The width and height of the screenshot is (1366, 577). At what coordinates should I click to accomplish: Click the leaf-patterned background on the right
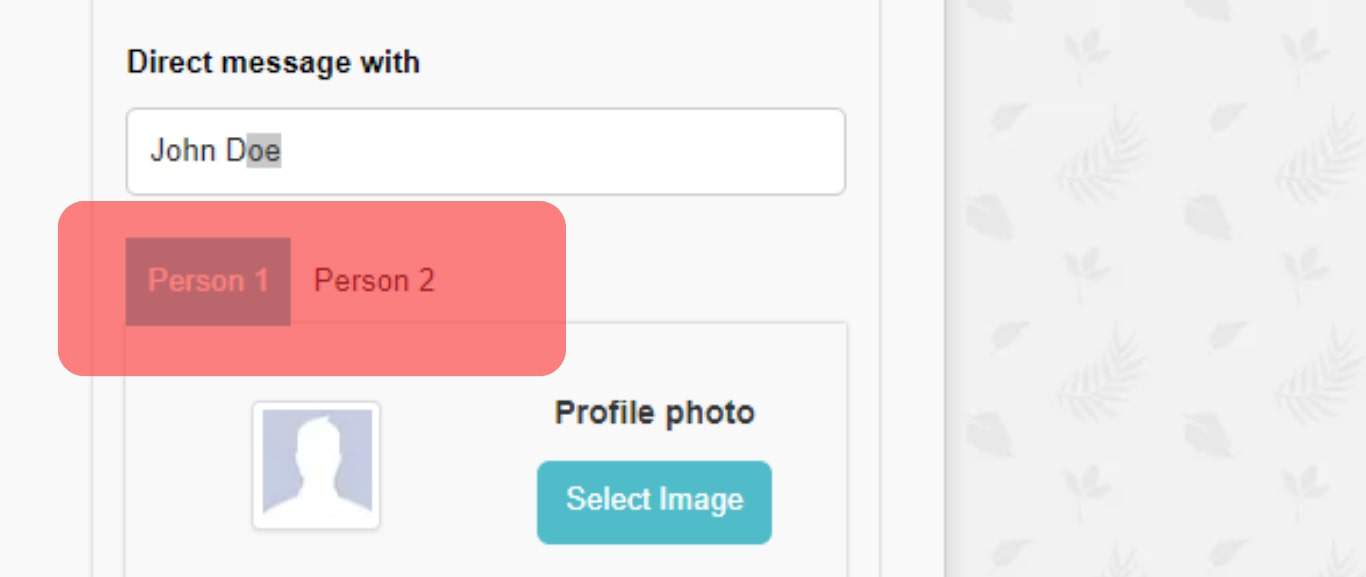1150,300
